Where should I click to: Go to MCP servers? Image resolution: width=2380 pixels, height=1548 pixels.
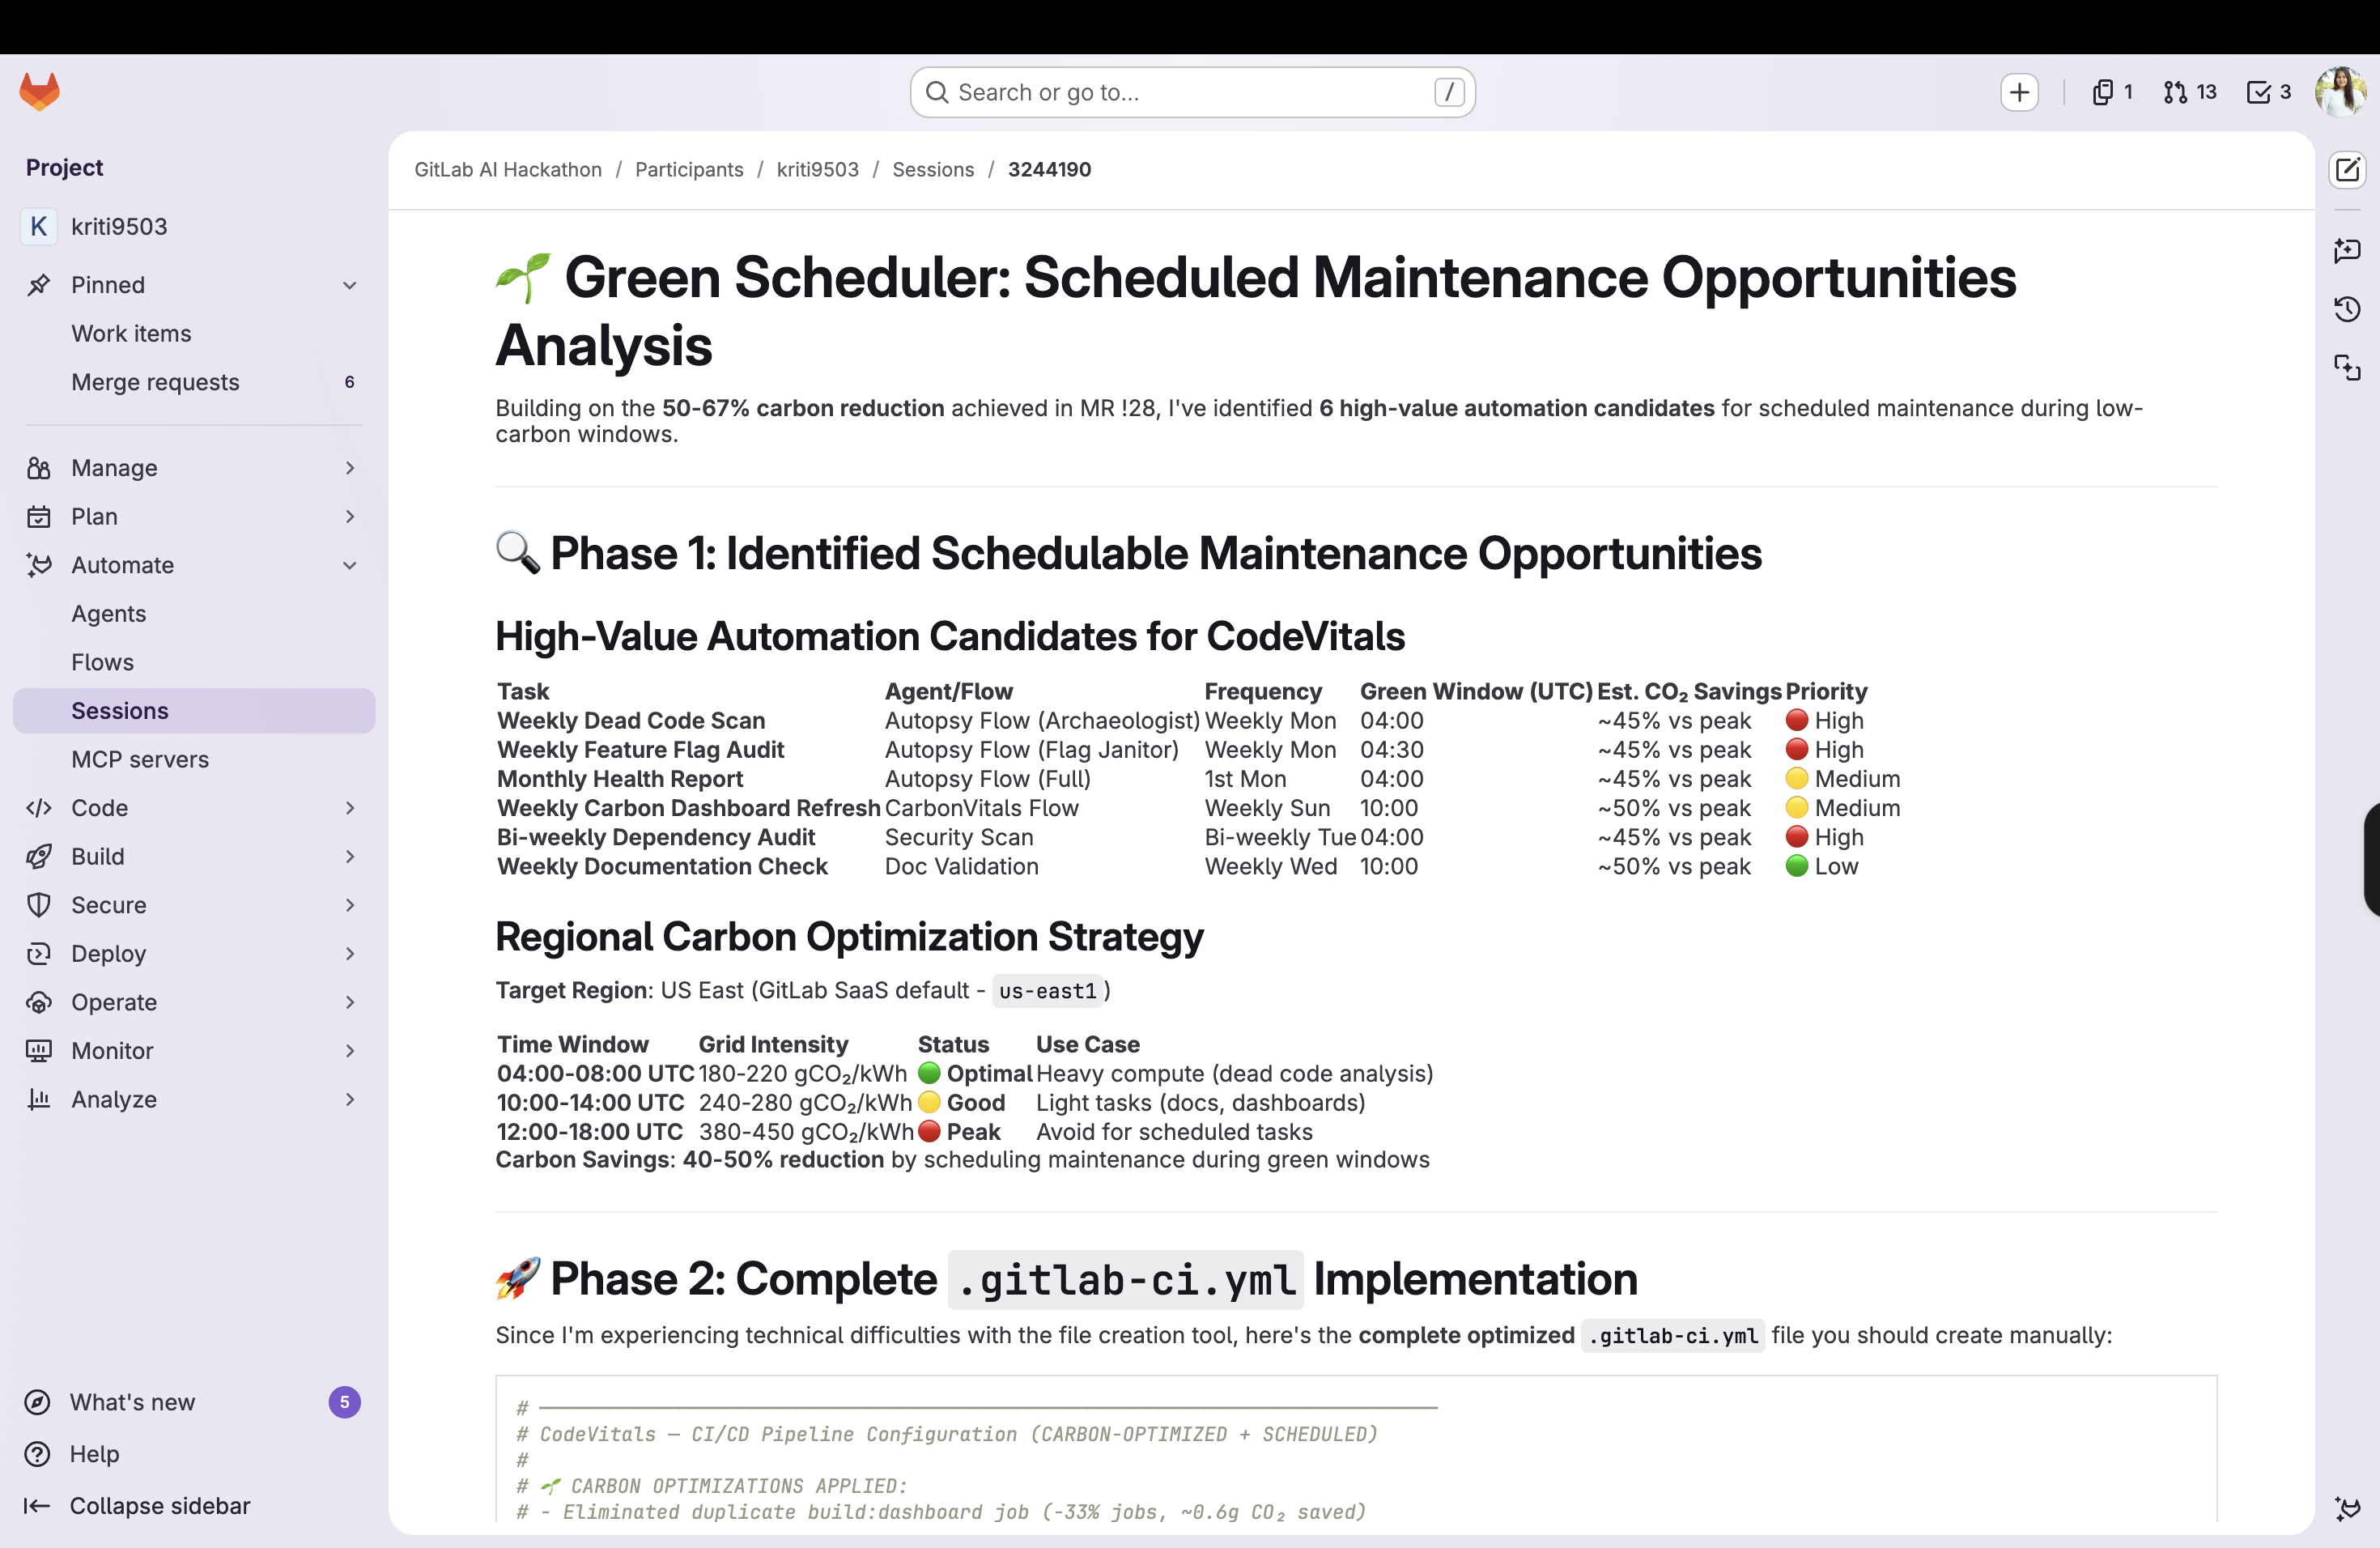(140, 759)
